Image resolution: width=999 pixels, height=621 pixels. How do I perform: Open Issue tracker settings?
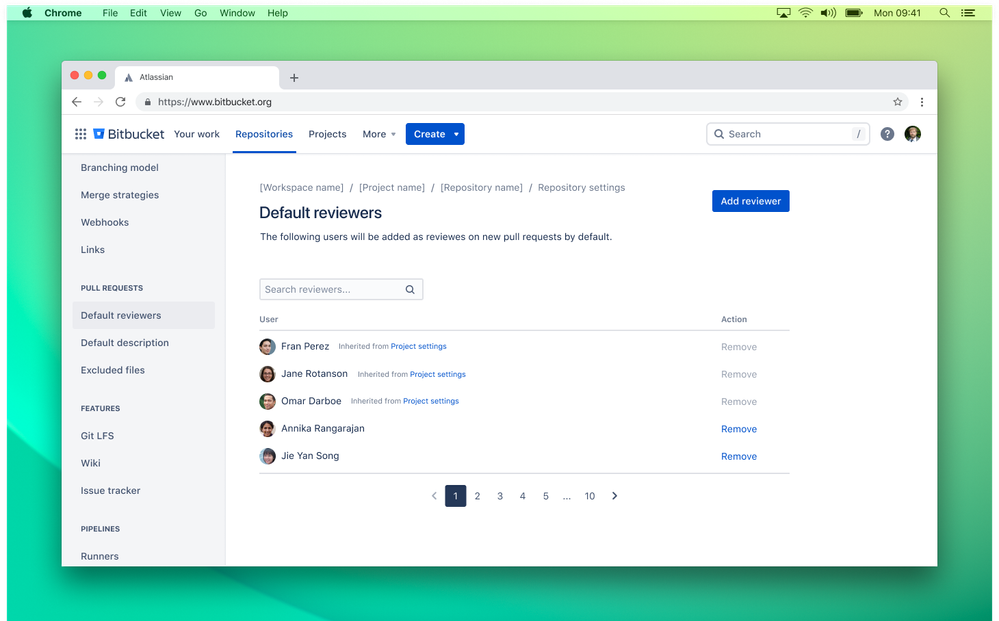click(110, 490)
